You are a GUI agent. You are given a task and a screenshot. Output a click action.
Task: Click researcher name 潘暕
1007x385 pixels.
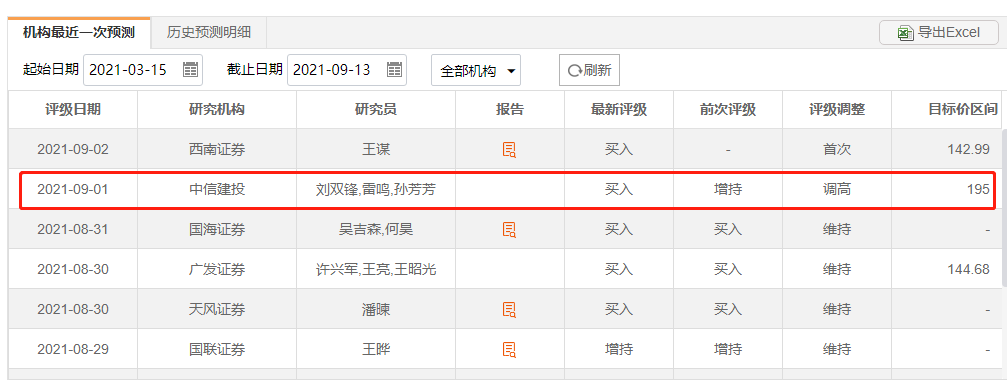point(376,310)
